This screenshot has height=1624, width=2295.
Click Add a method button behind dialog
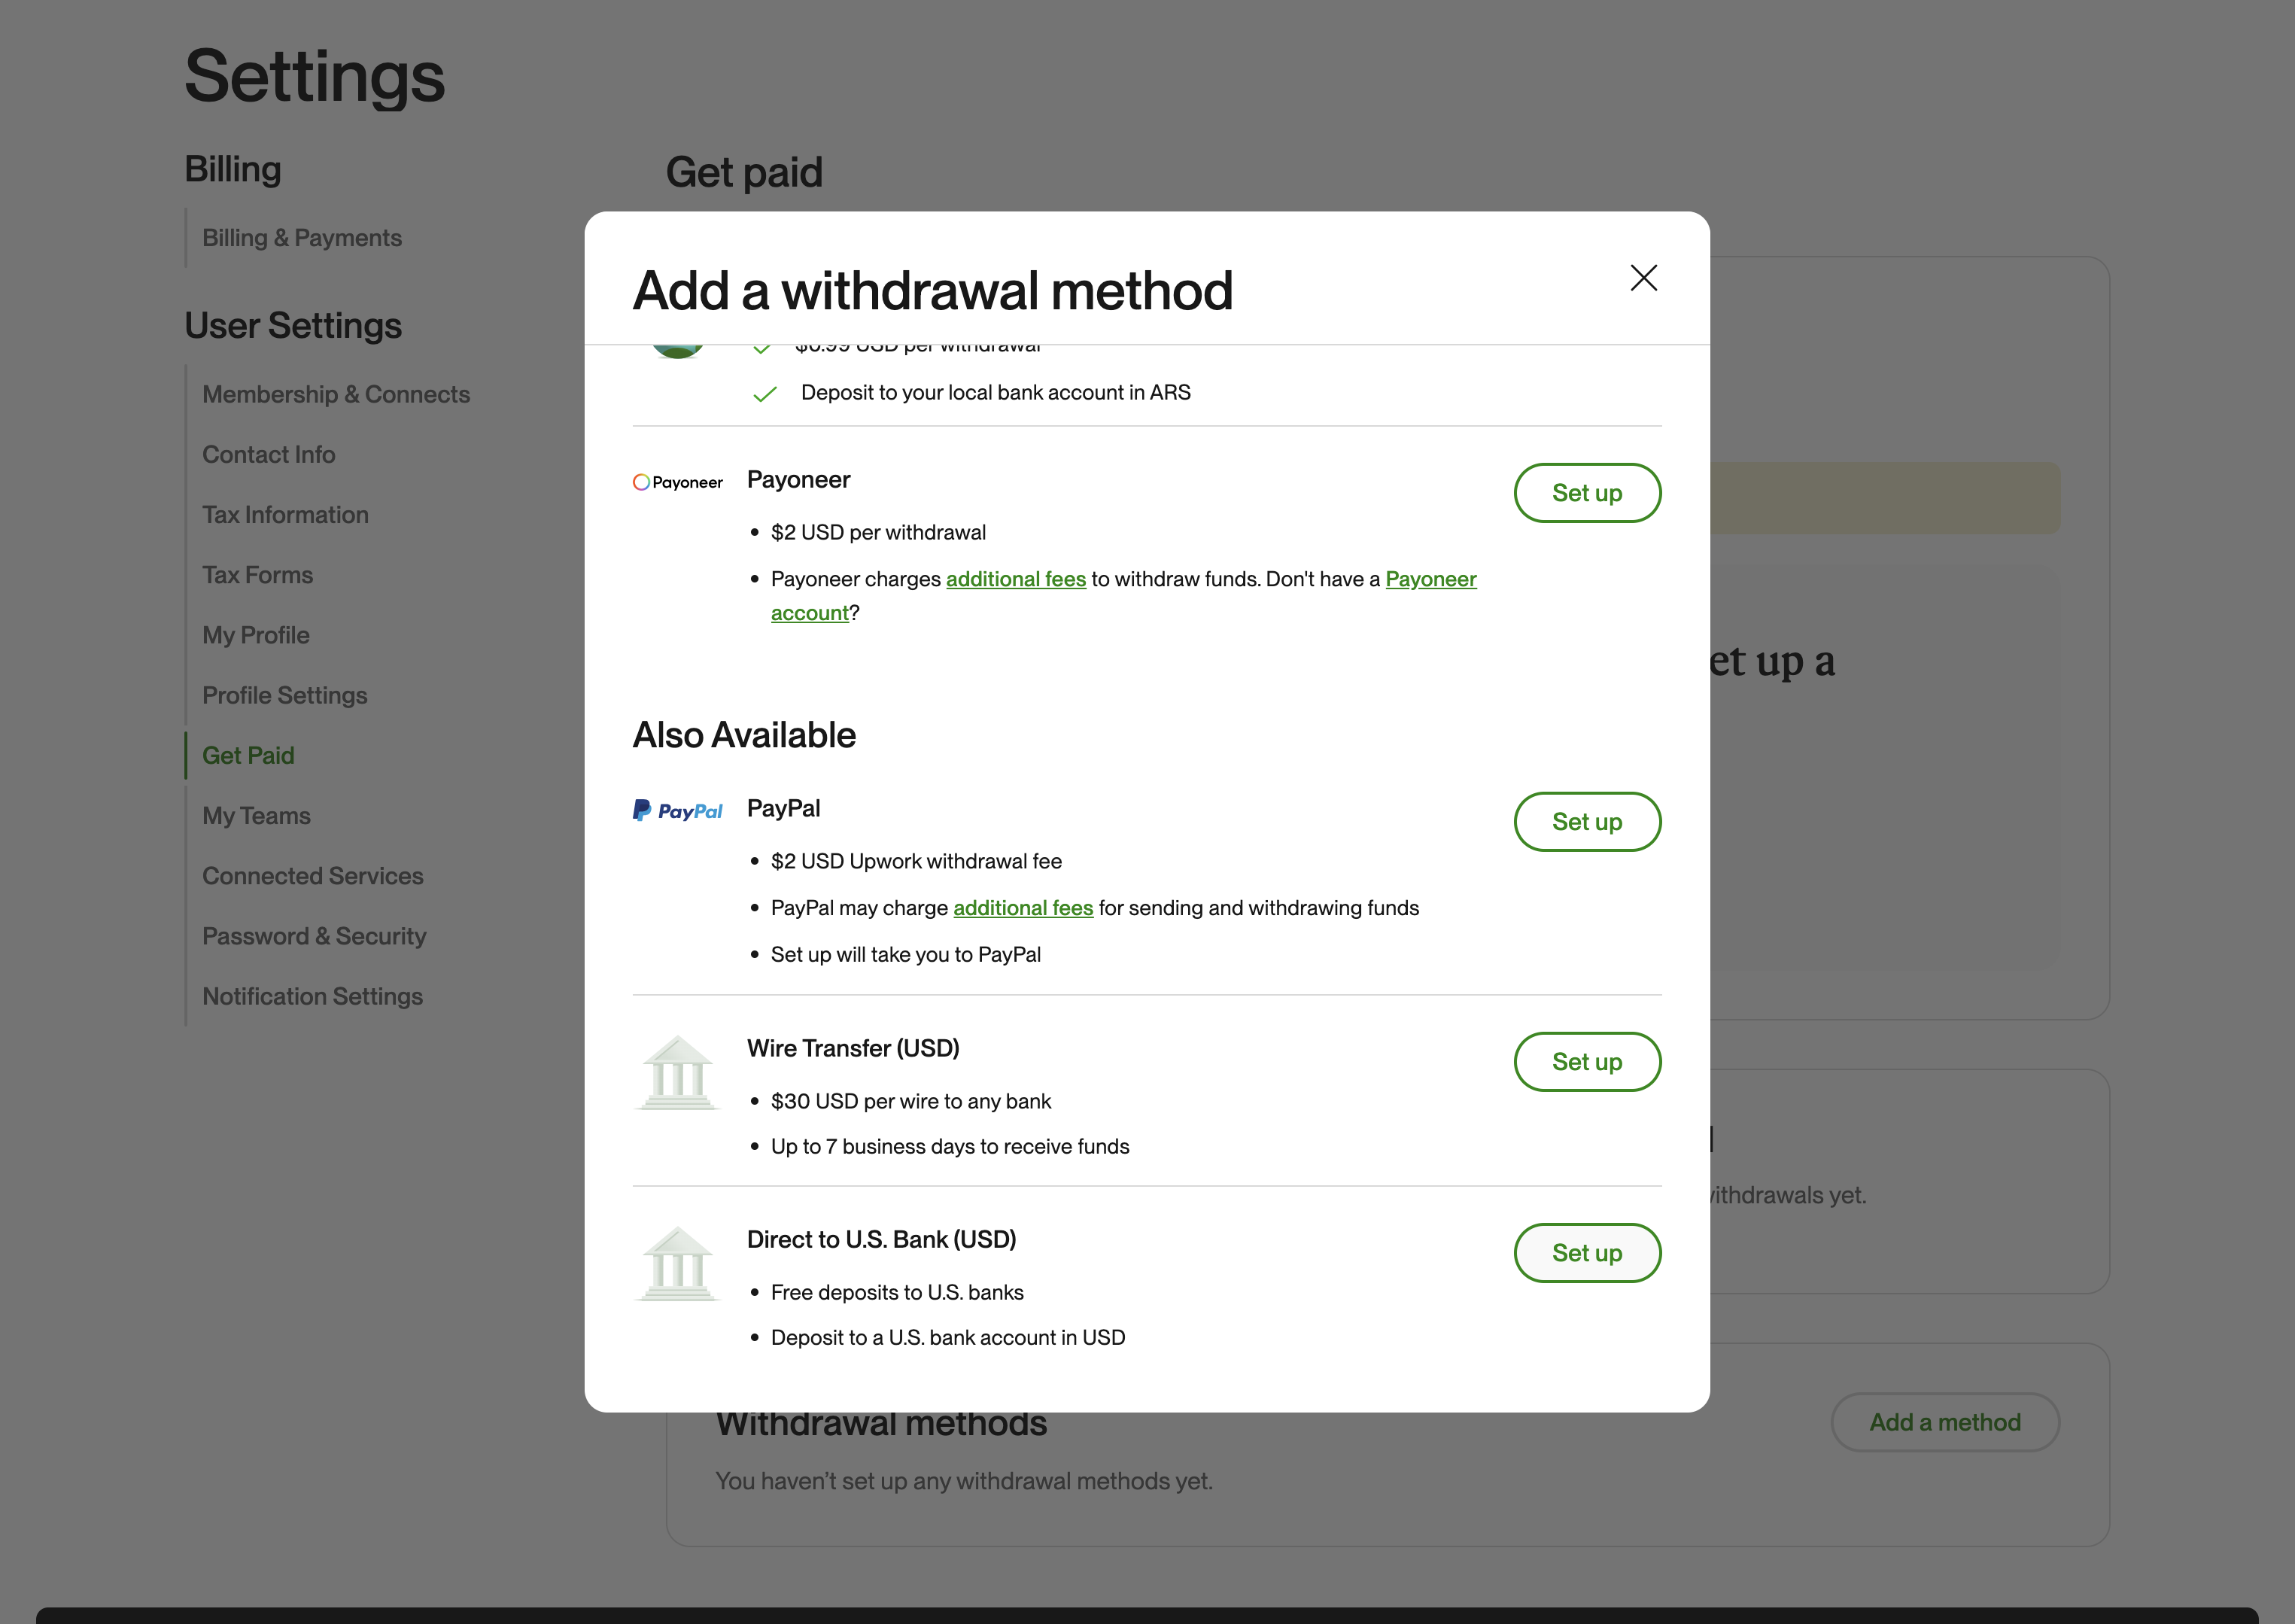point(1944,1422)
